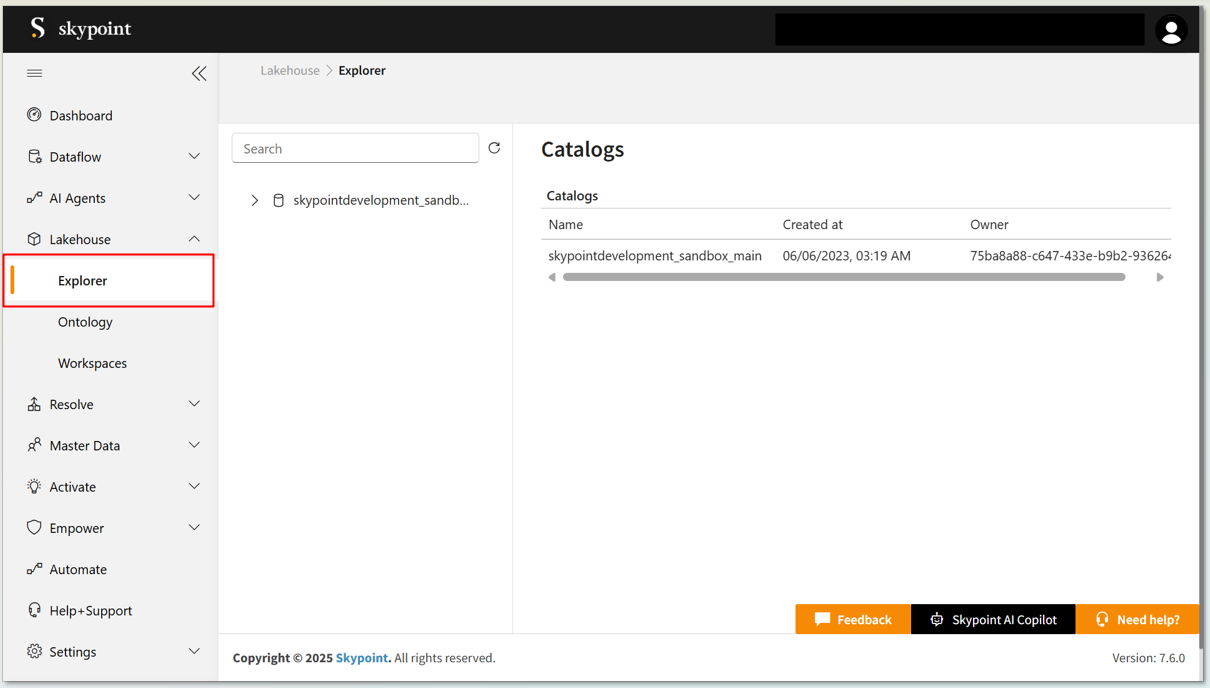
Task: Expand the Dataflow menu chevron
Action: [194, 156]
